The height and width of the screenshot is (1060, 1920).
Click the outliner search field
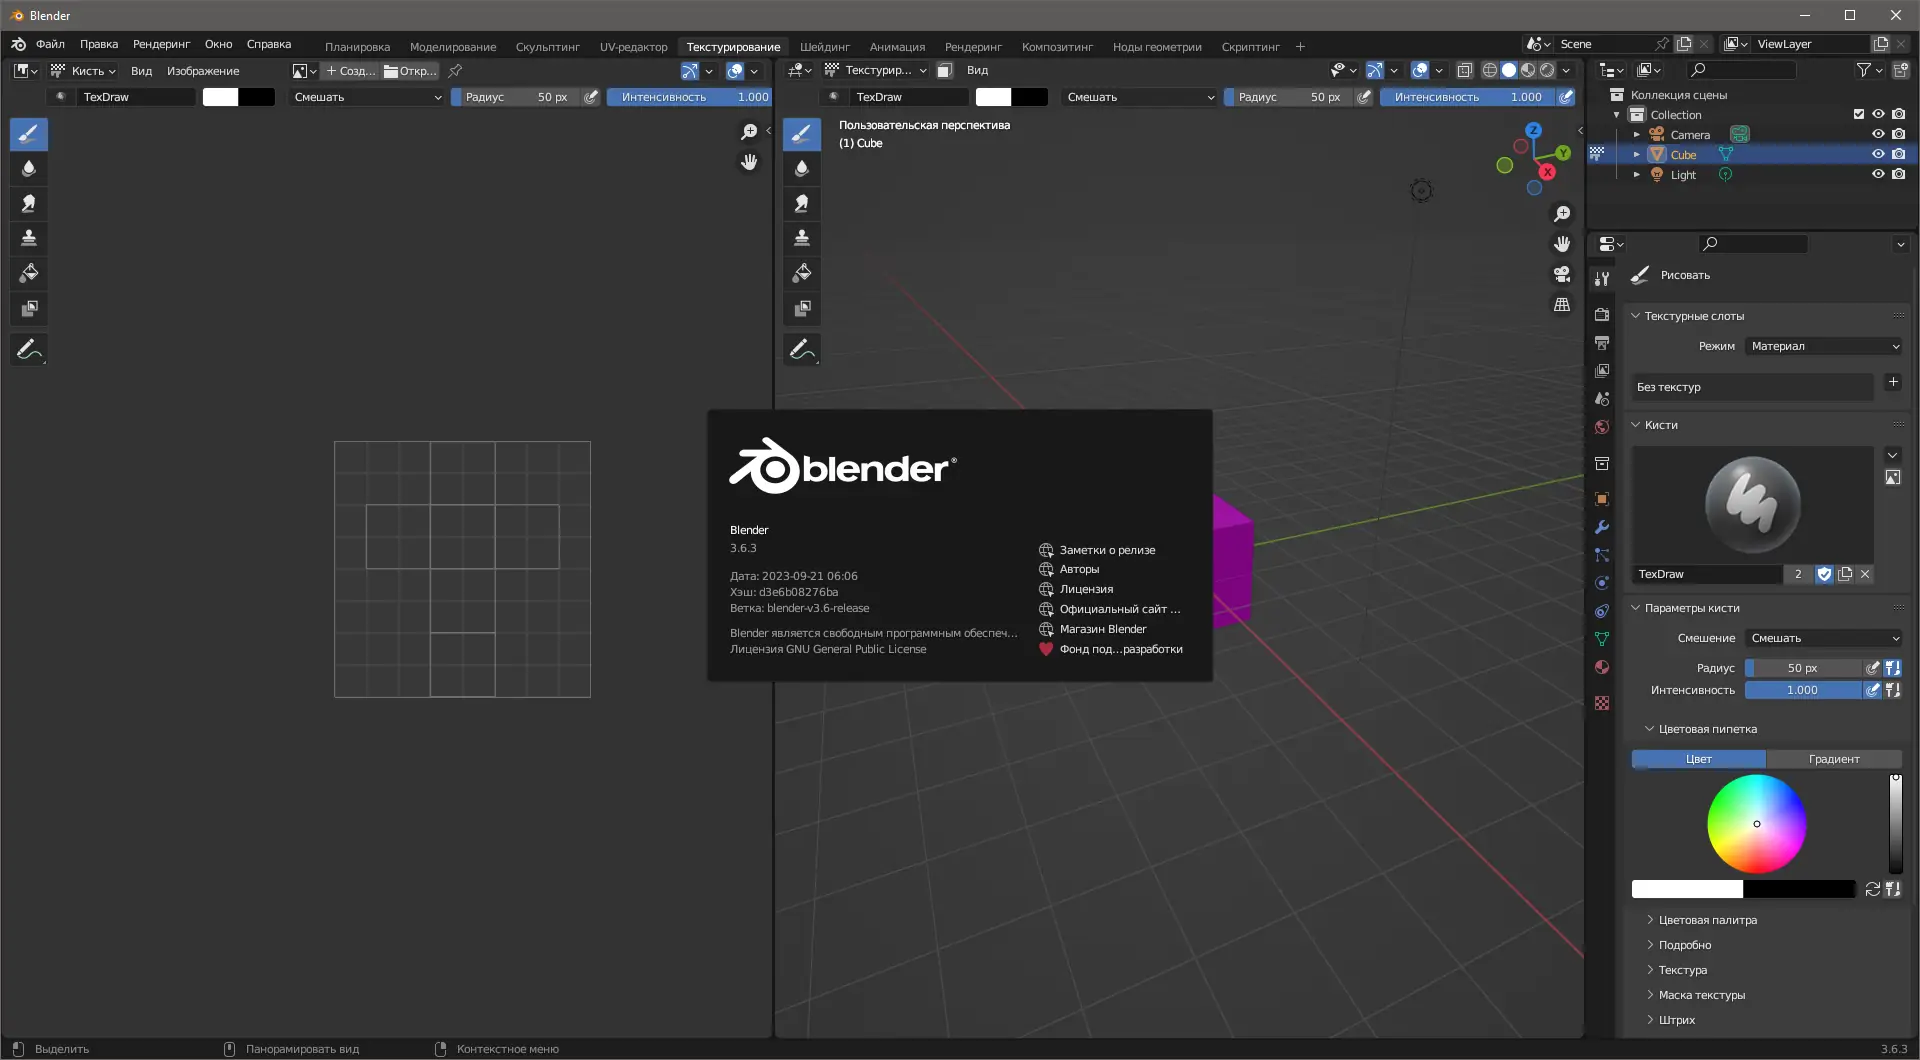click(1741, 69)
